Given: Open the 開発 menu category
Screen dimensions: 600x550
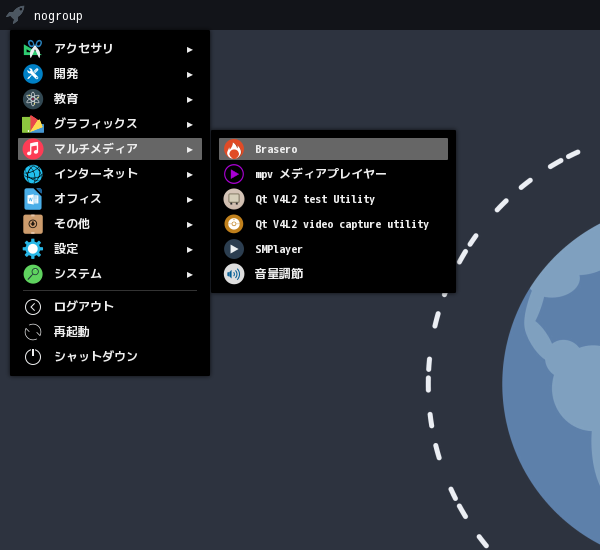Looking at the screenshot, I should click(x=110, y=74).
